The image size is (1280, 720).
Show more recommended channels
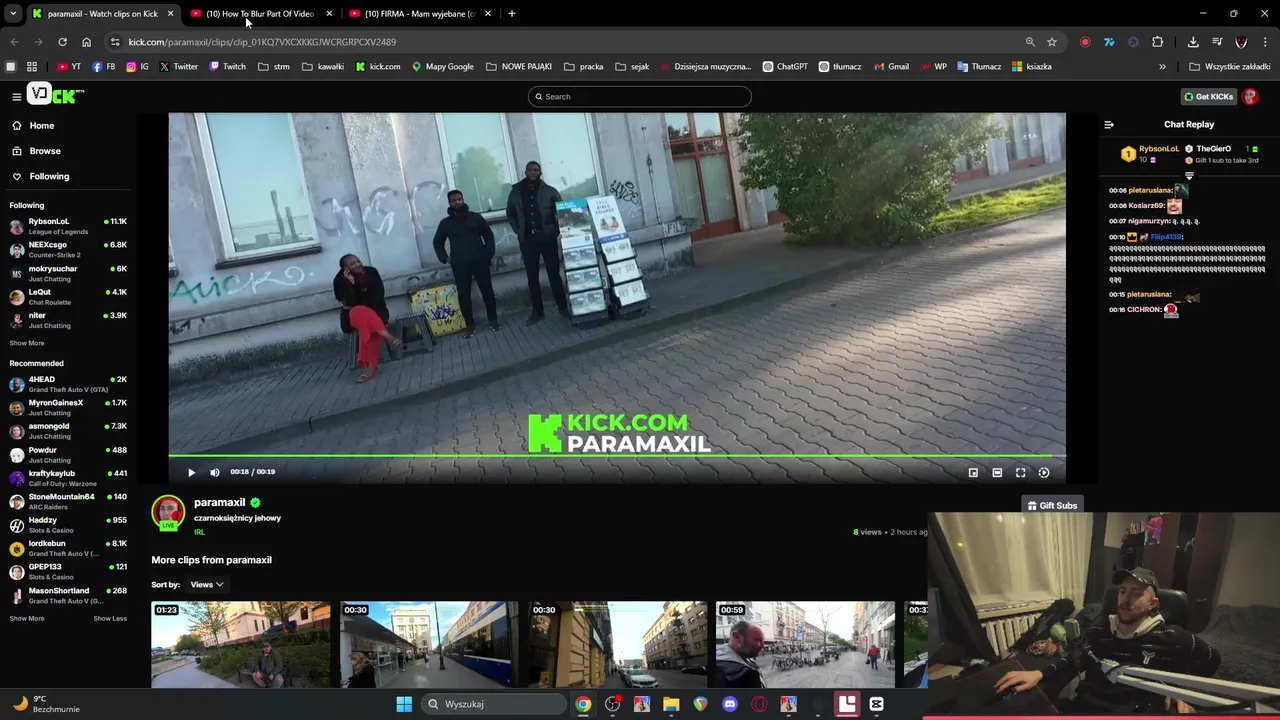(27, 618)
